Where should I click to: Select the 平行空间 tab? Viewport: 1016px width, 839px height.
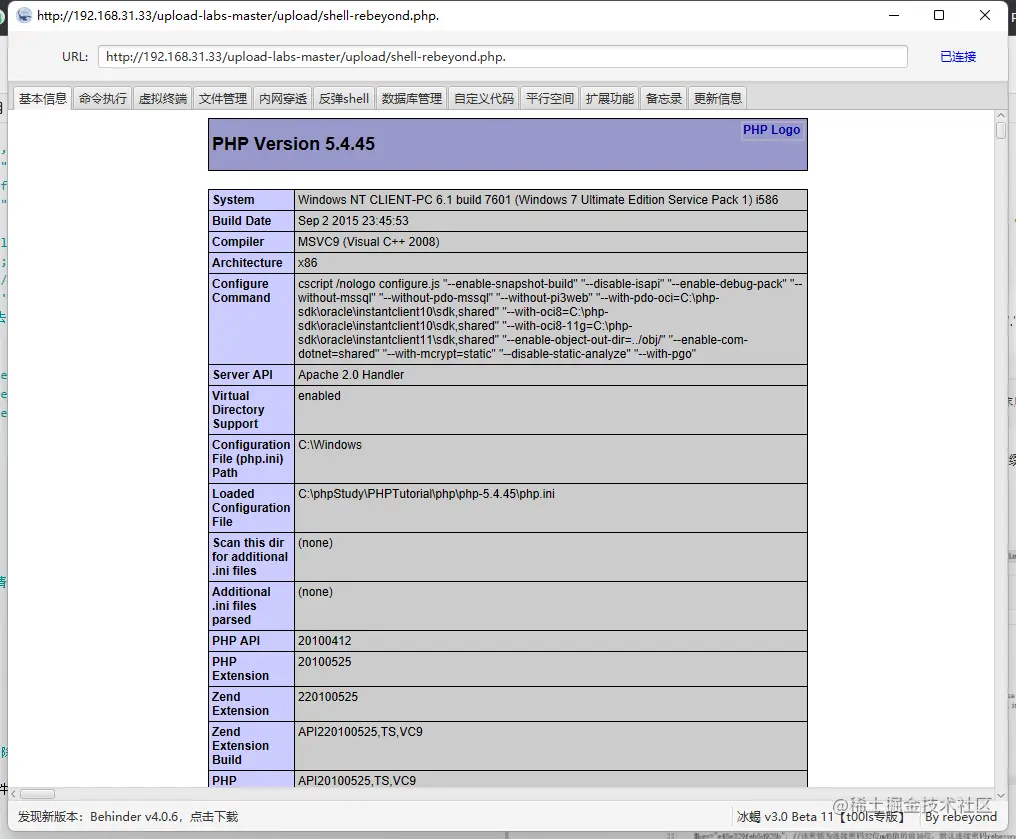(549, 98)
